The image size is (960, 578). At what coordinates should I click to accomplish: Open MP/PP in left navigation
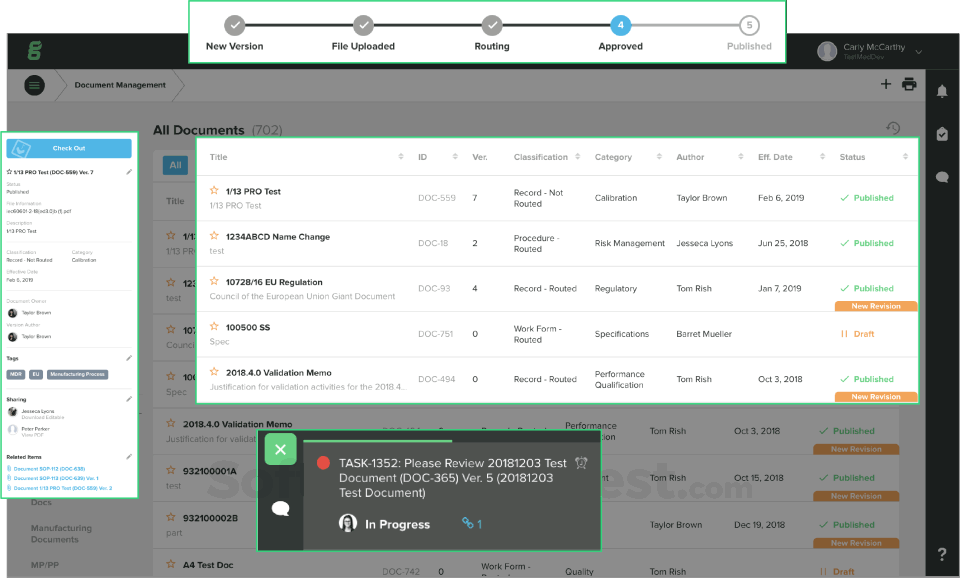coord(45,565)
